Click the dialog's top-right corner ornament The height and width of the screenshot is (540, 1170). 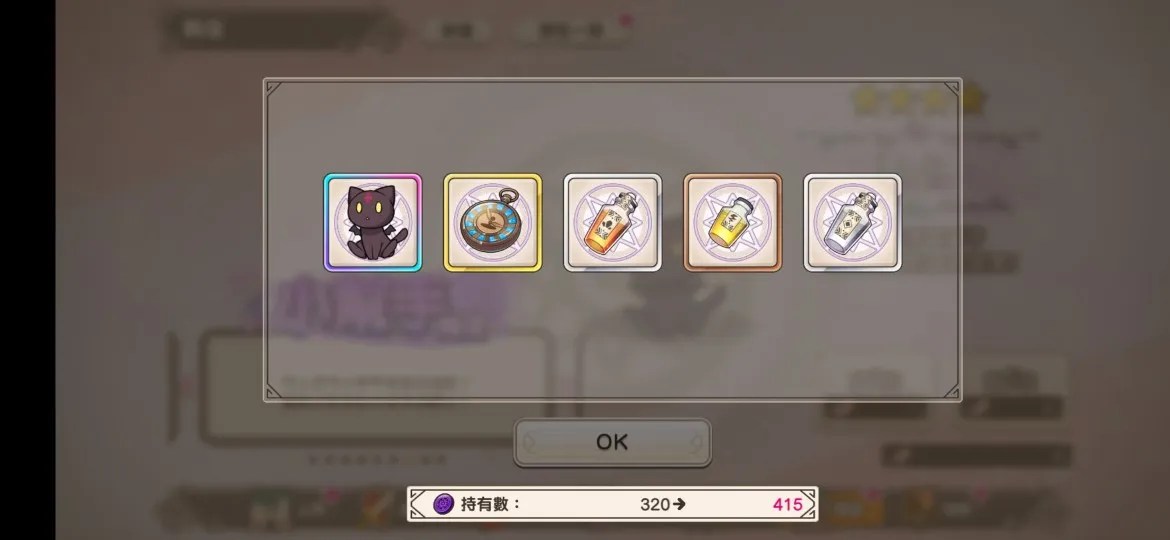pyautogui.click(x=952, y=88)
